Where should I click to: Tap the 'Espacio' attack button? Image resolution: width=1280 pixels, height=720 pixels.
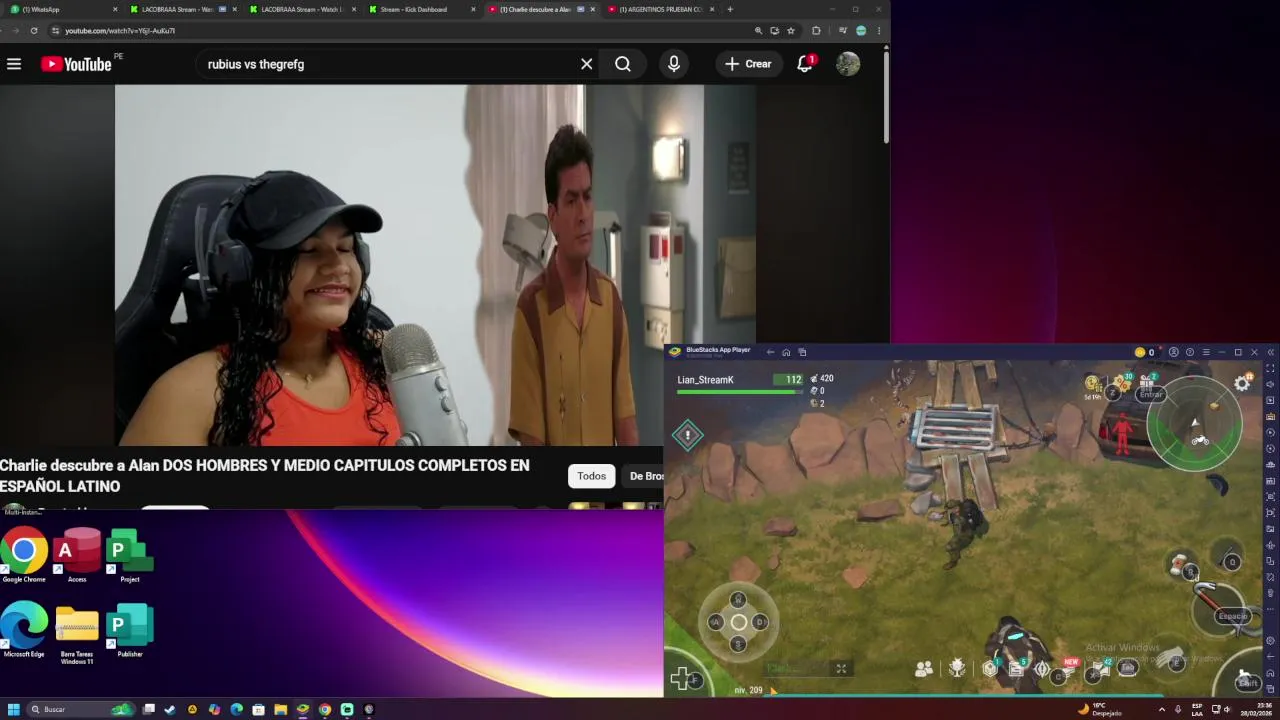1232,616
